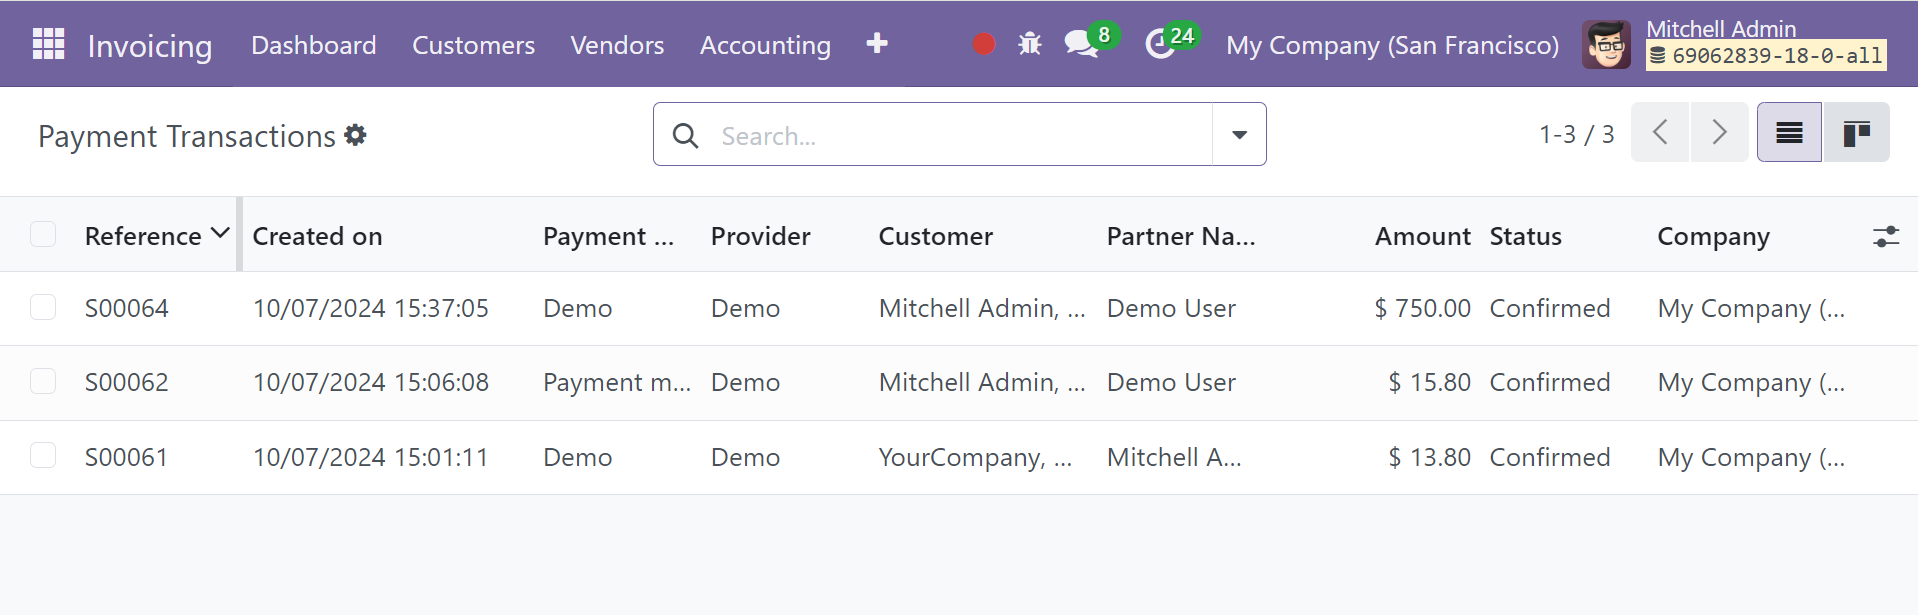Open the Customers menu
This screenshot has width=1918, height=615.
pos(473,45)
